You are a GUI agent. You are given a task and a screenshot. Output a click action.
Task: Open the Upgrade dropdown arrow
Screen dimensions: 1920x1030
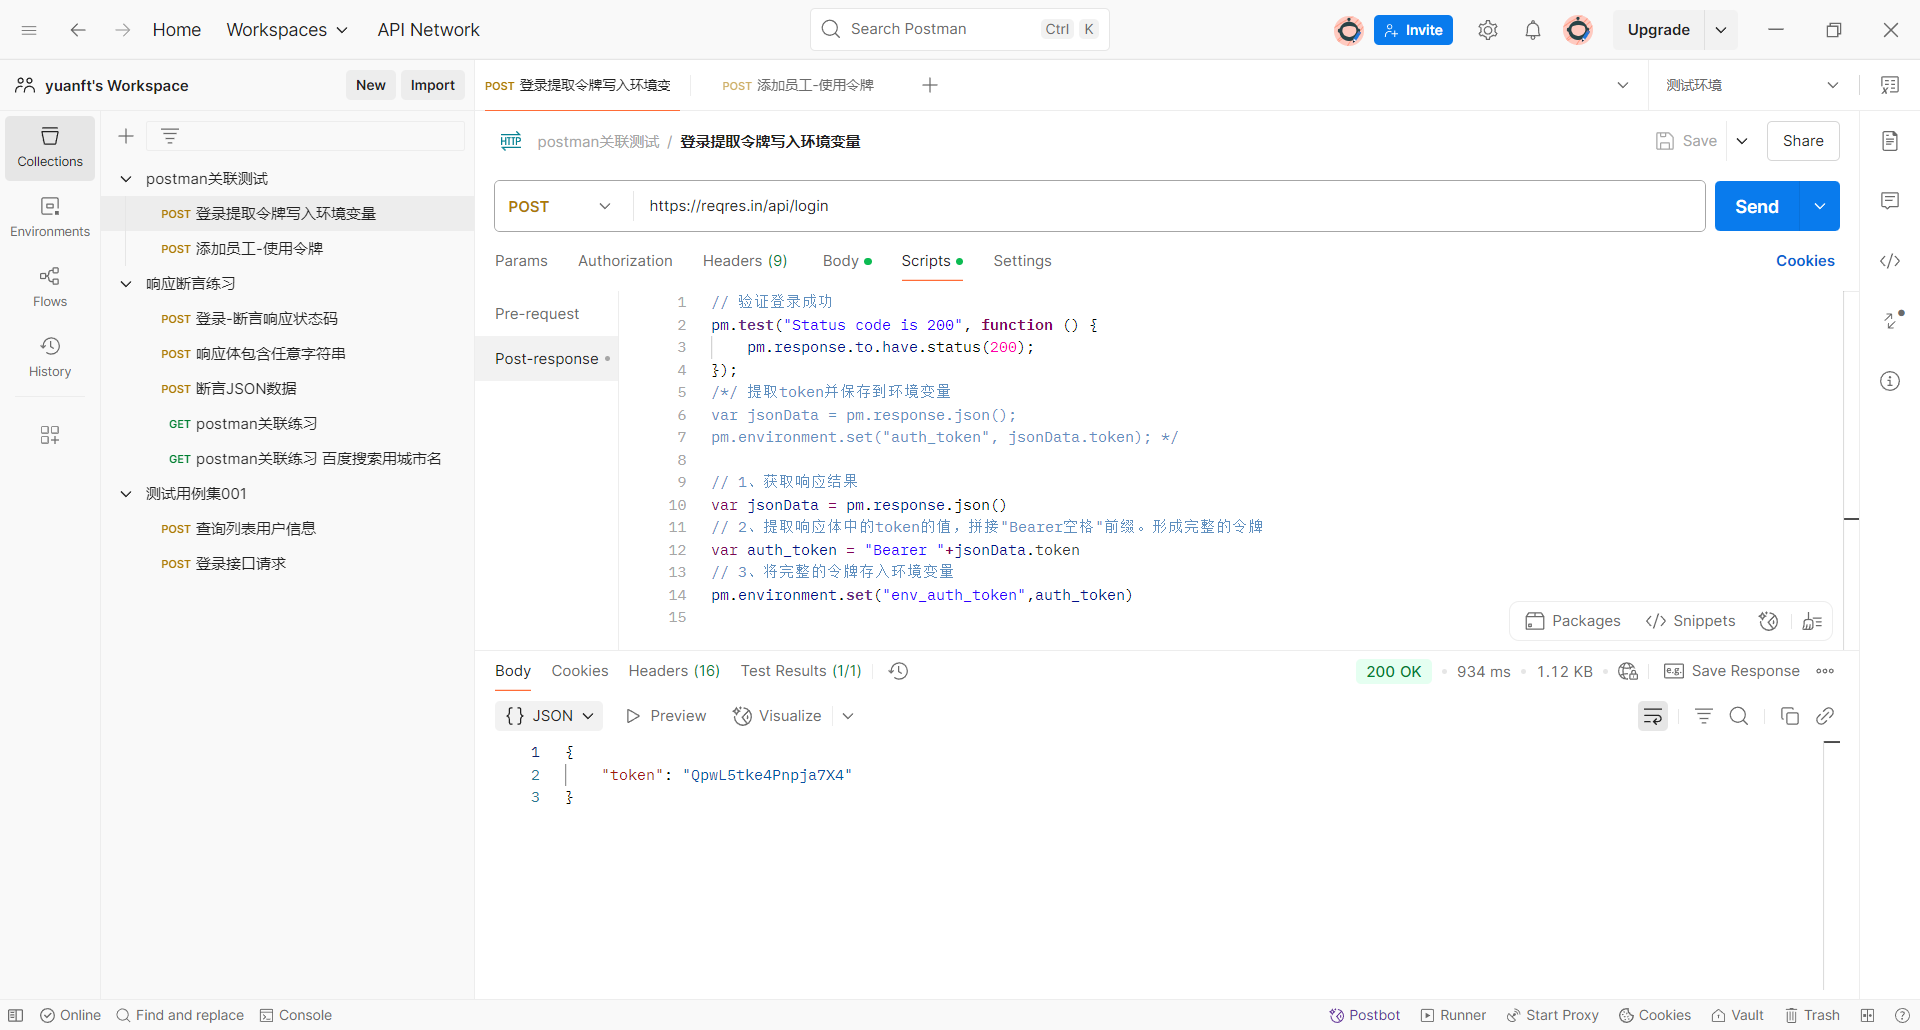(1721, 30)
